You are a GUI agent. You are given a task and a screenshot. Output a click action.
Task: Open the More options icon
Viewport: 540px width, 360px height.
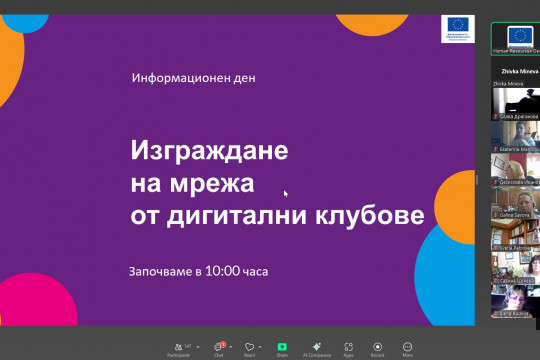(x=407, y=347)
